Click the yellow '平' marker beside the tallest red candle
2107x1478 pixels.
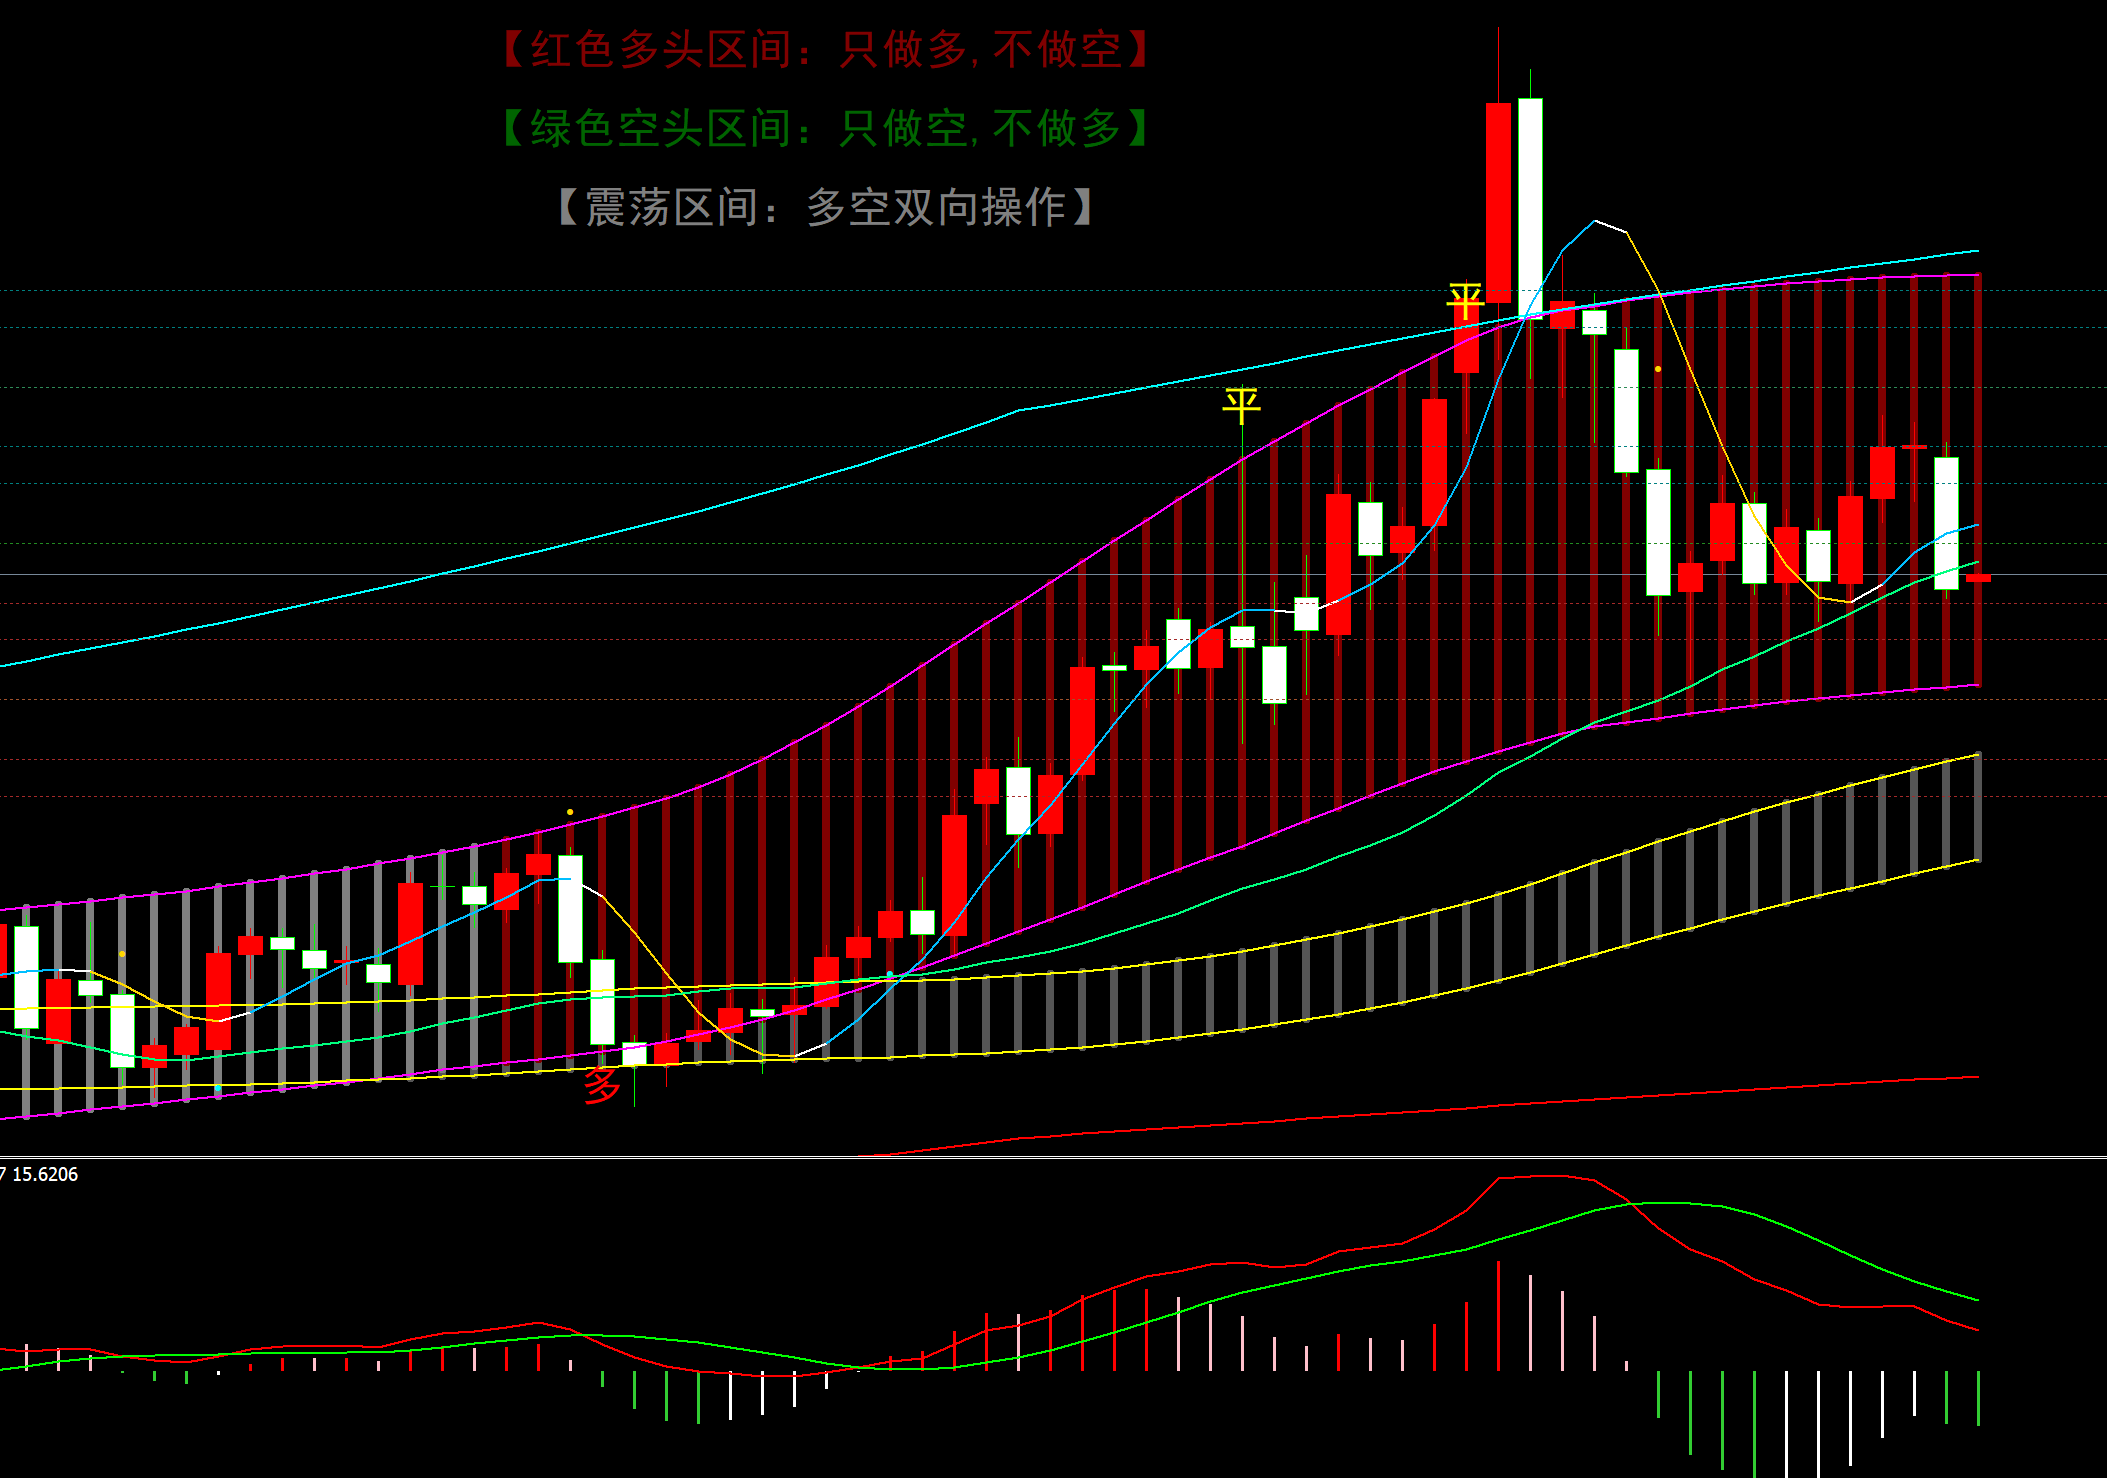pos(1465,300)
